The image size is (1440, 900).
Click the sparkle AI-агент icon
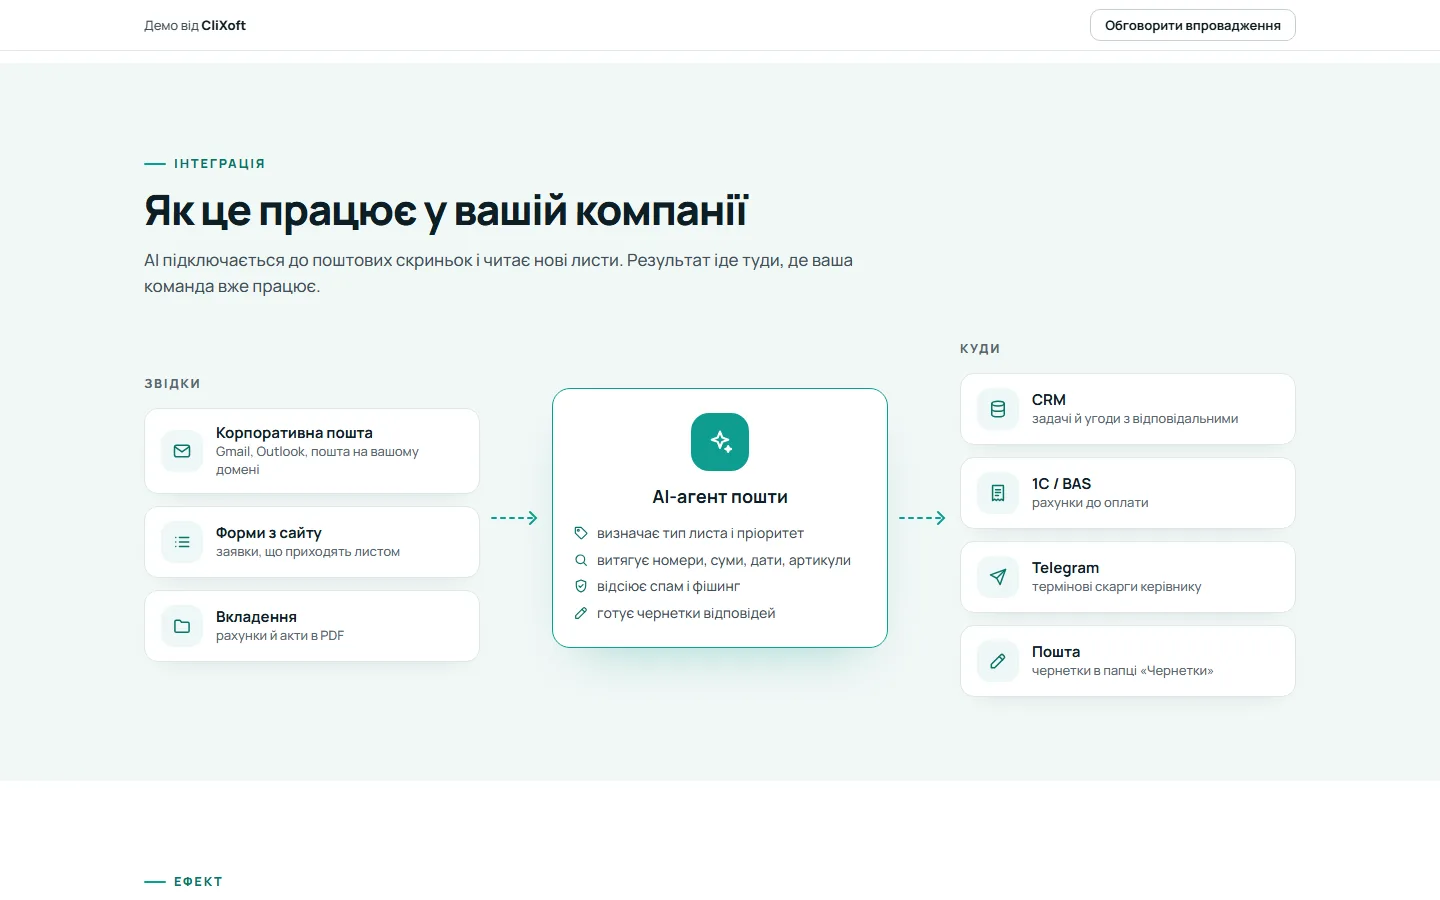pos(720,442)
